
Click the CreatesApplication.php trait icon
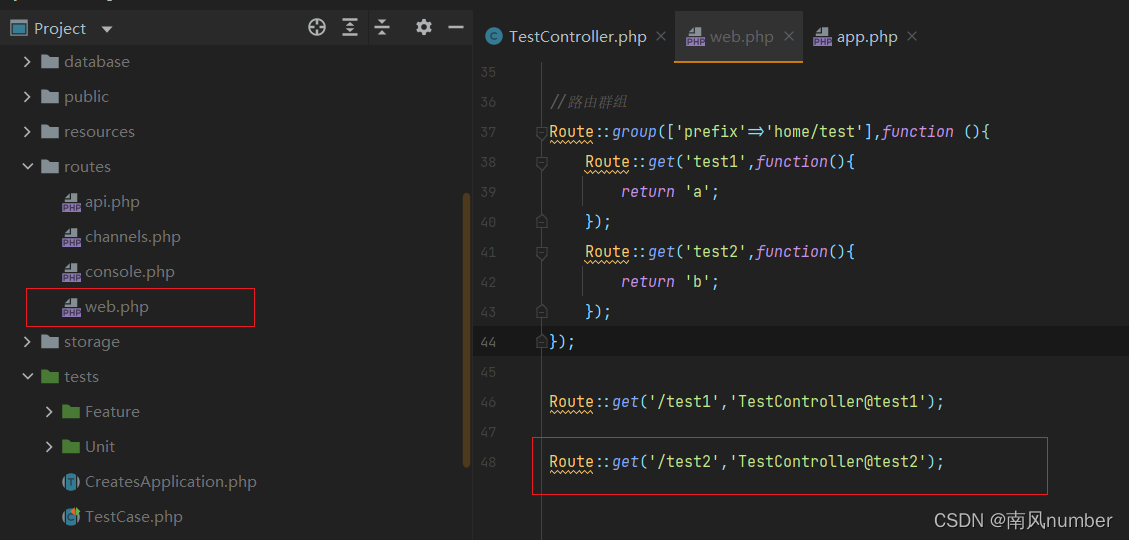(x=71, y=482)
